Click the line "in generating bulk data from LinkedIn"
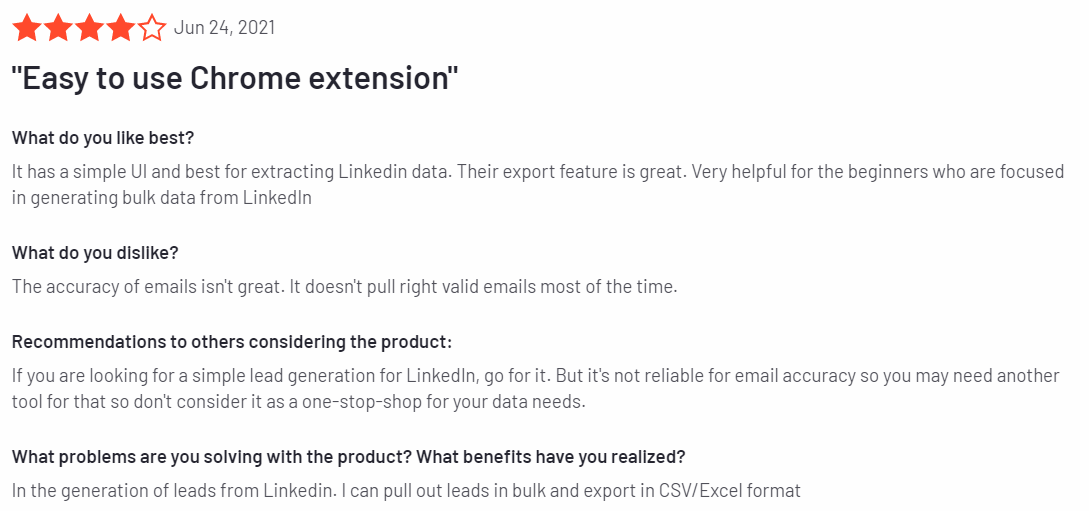This screenshot has height=511, width=1089. click(x=162, y=198)
